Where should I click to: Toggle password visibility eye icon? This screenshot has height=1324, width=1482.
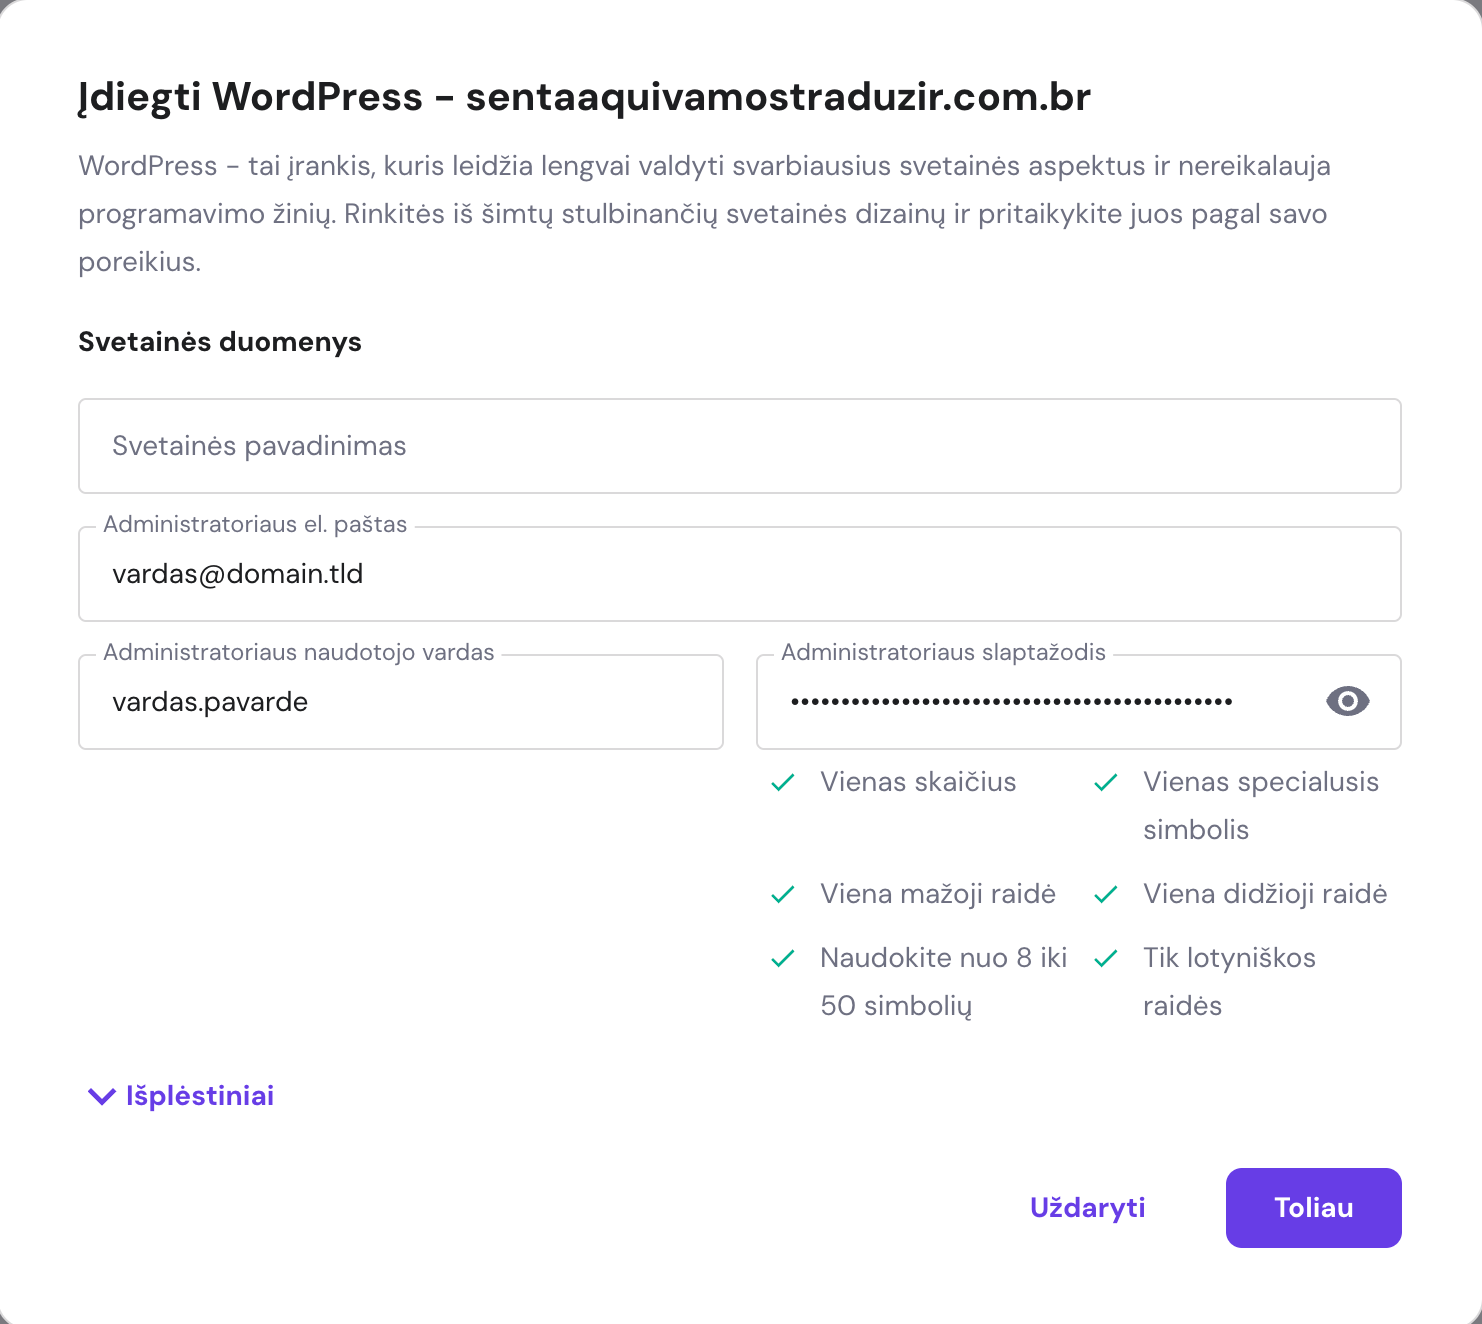tap(1347, 702)
